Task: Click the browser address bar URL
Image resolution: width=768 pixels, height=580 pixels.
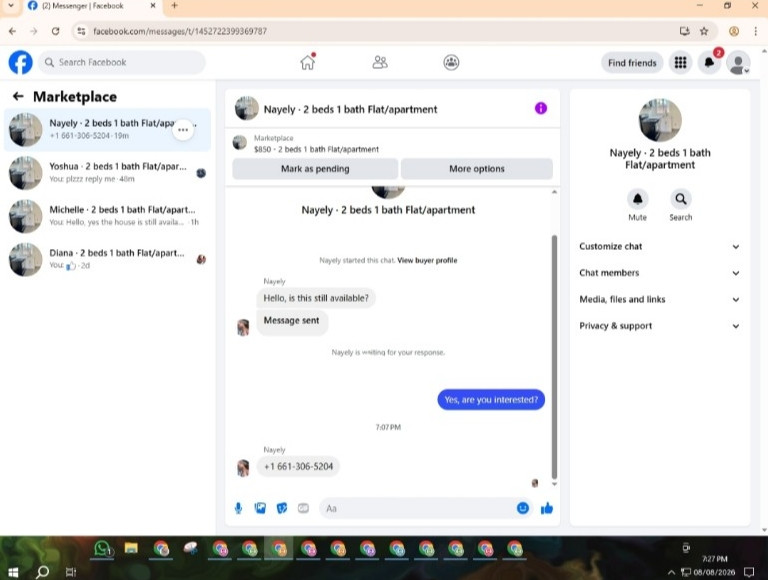Action: pyautogui.click(x=180, y=31)
